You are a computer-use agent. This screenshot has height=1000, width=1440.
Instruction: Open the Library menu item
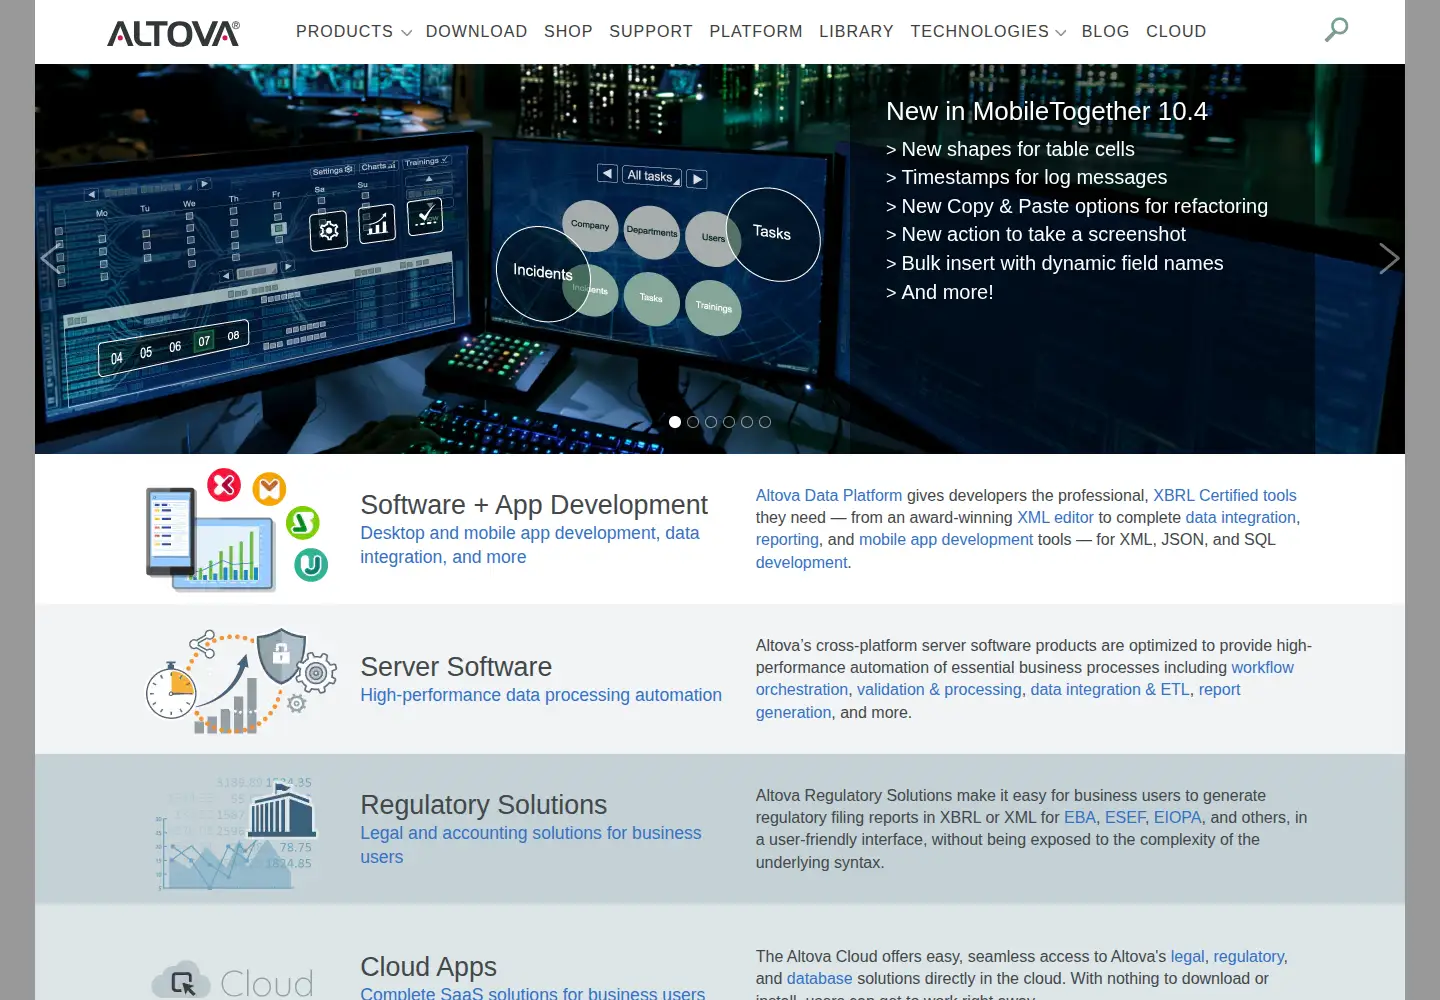[856, 32]
